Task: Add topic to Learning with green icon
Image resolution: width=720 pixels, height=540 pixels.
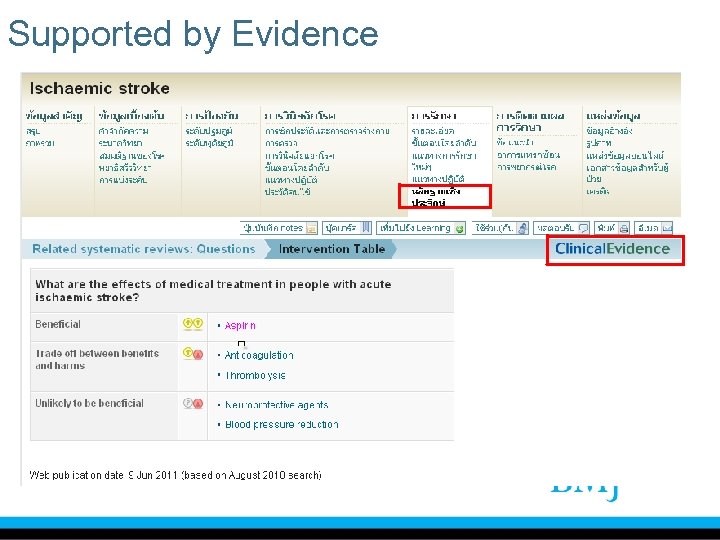Action: coord(421,228)
